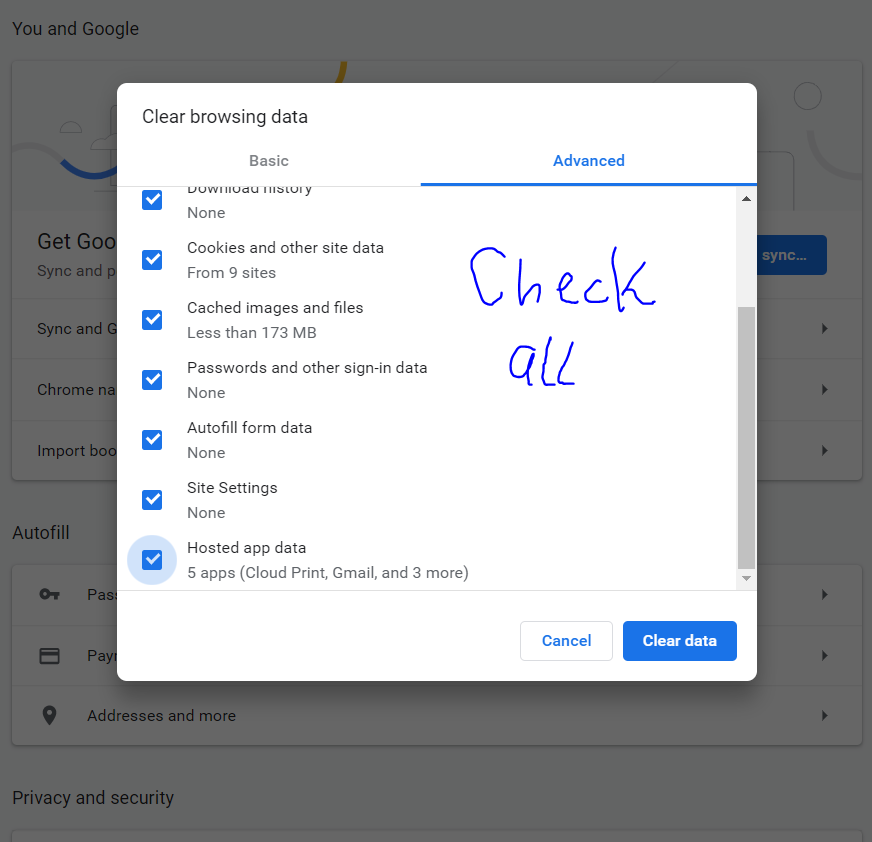Uncheck the Download history checkbox

click(x=152, y=200)
